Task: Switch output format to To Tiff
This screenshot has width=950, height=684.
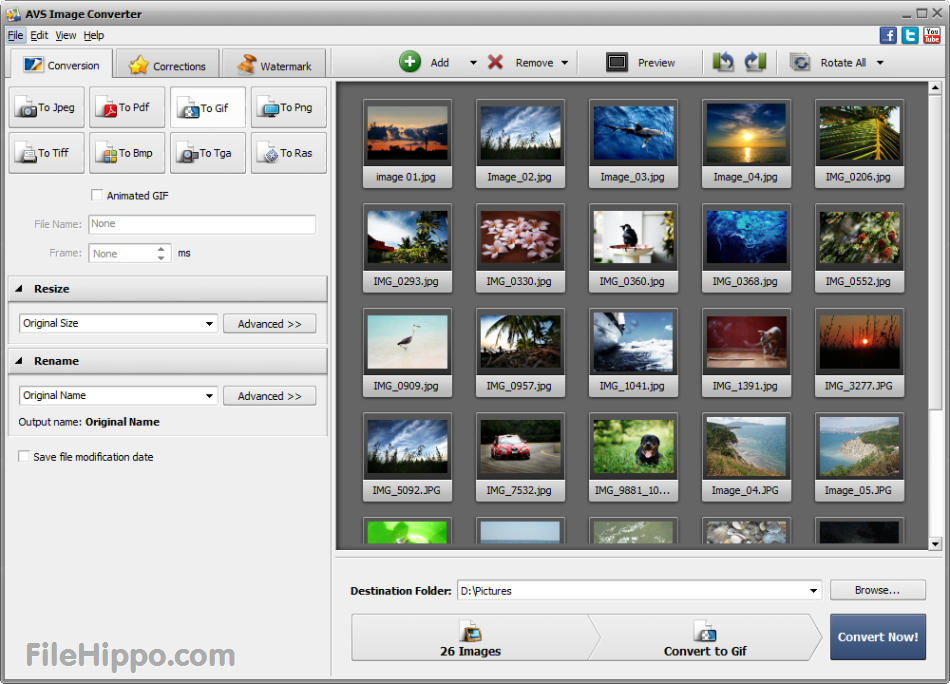Action: [x=46, y=152]
